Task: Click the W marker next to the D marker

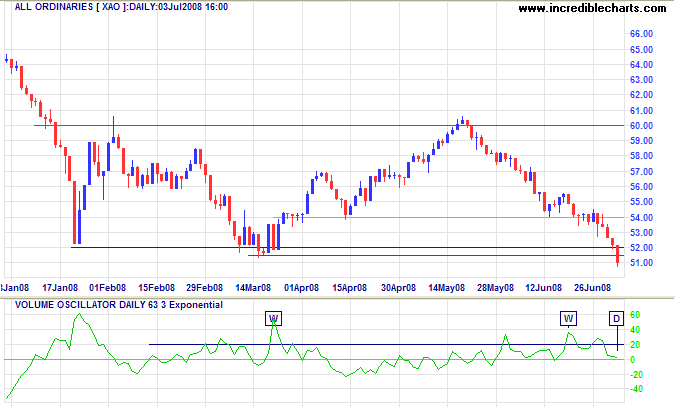Action: (568, 319)
